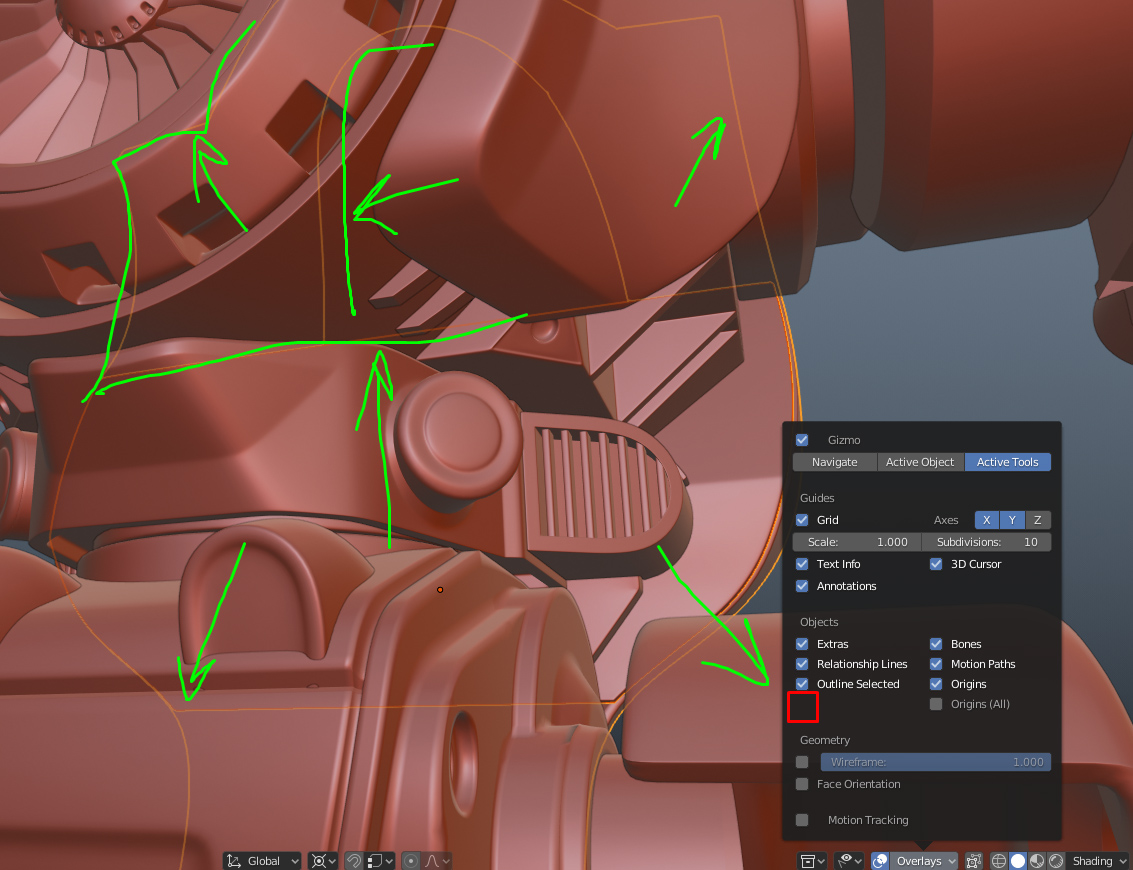Enable Face Orientation overlay
Screen dimensions: 1133x870
click(x=802, y=784)
